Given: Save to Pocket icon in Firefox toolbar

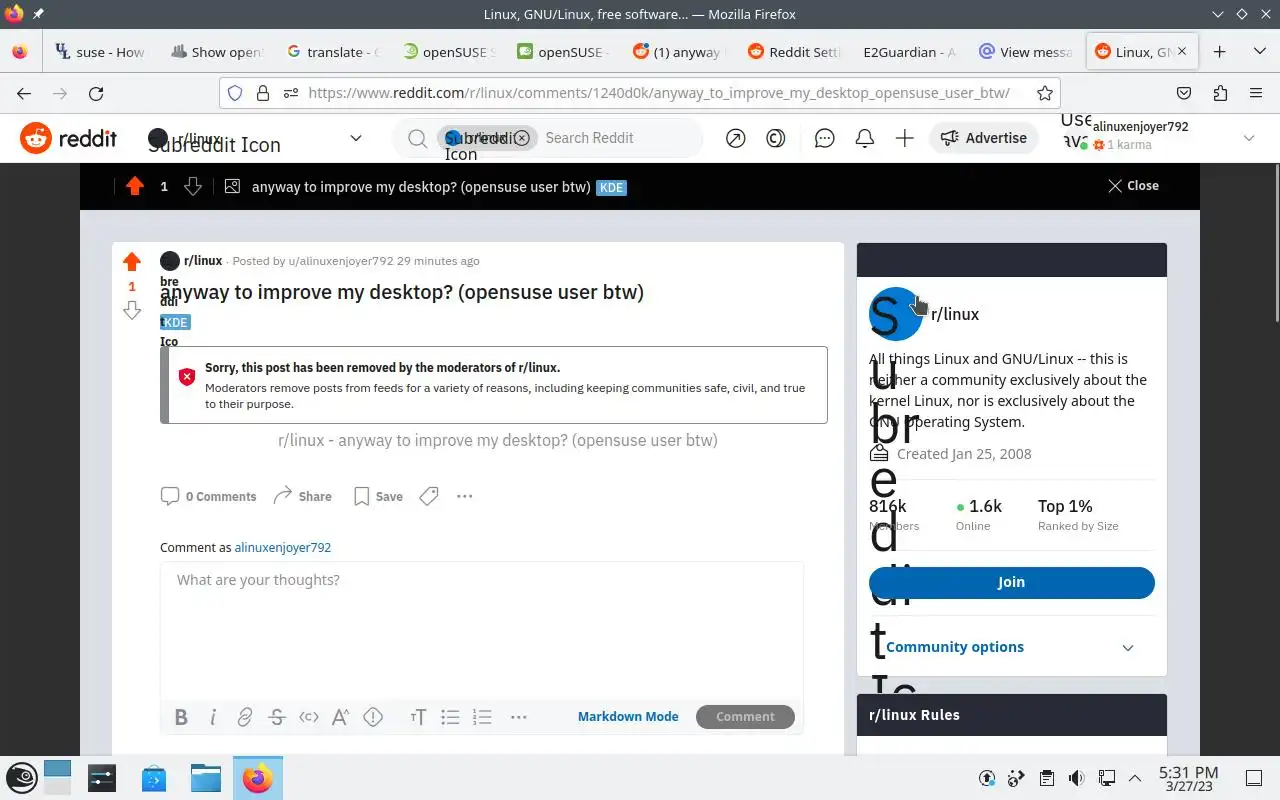Looking at the screenshot, I should 1184,93.
